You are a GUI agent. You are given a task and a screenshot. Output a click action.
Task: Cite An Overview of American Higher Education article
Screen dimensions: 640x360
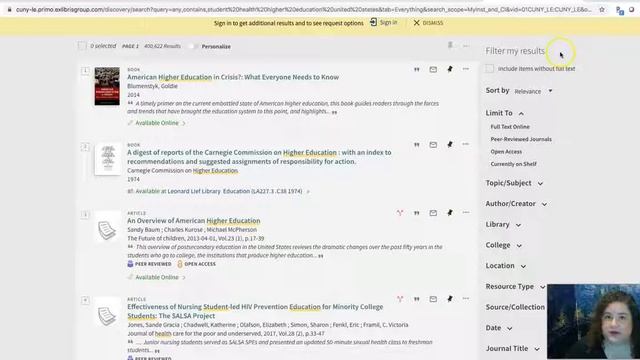click(416, 213)
